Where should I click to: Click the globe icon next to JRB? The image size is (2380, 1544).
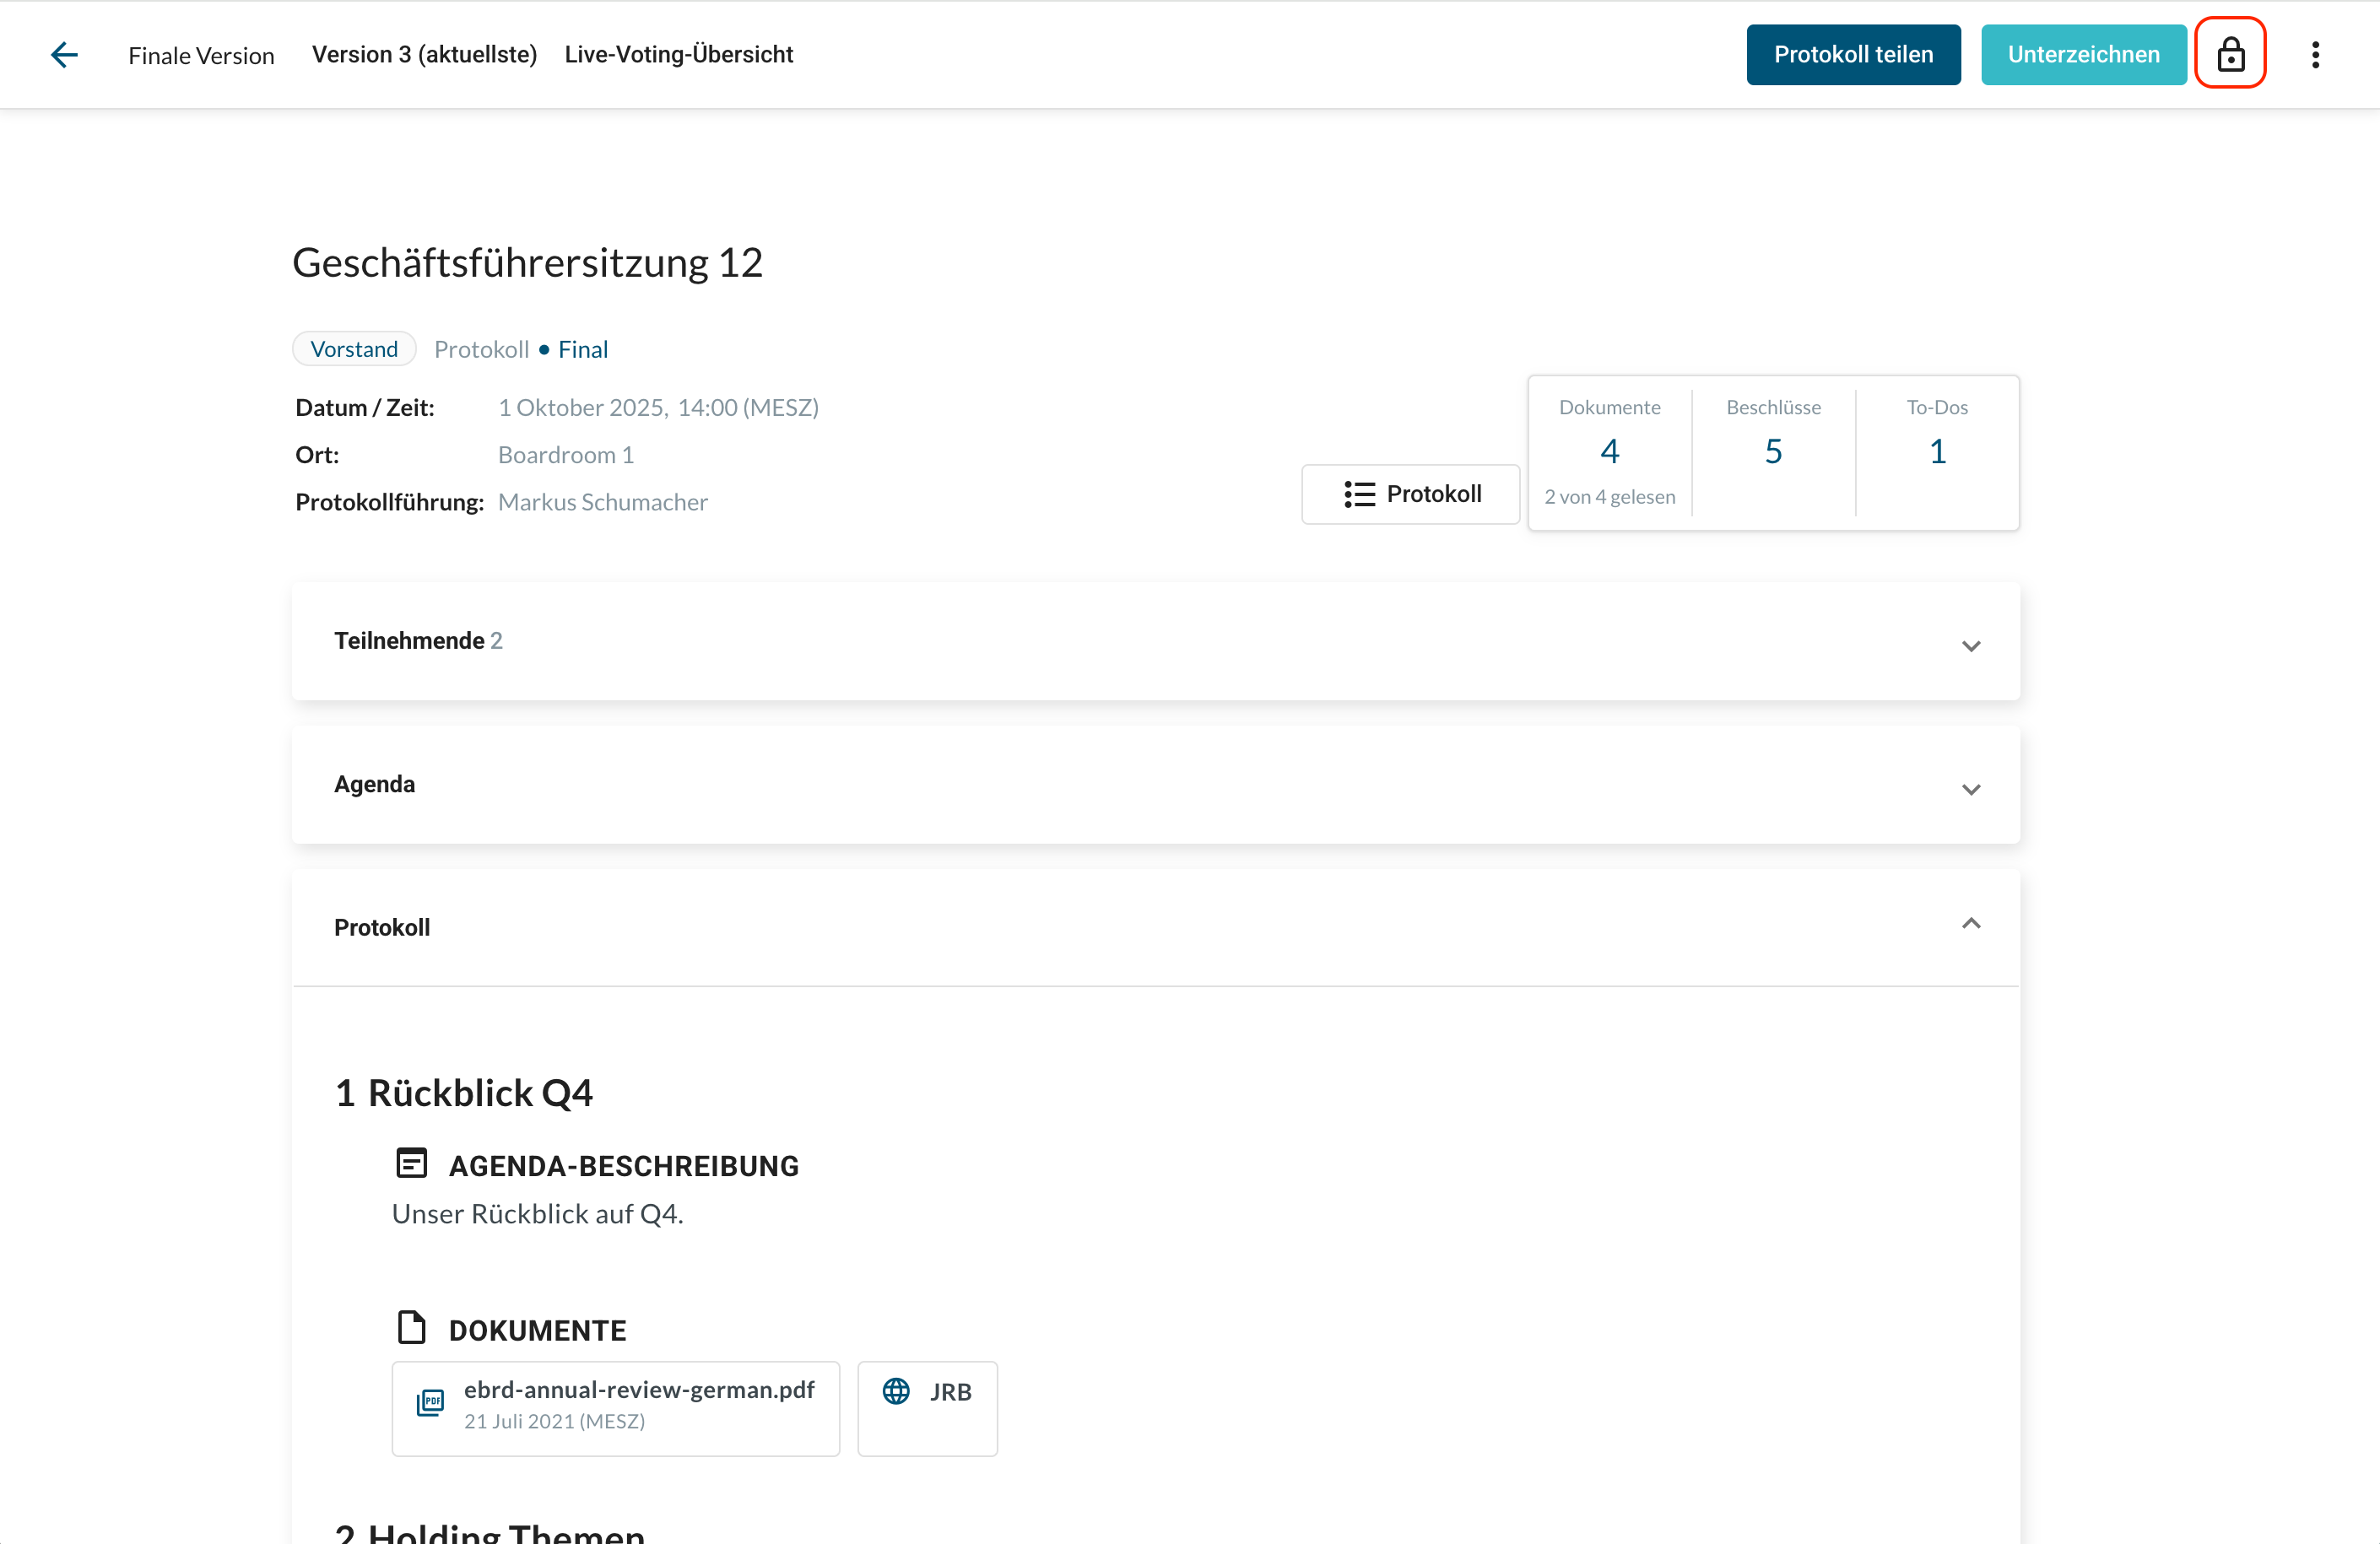click(896, 1391)
